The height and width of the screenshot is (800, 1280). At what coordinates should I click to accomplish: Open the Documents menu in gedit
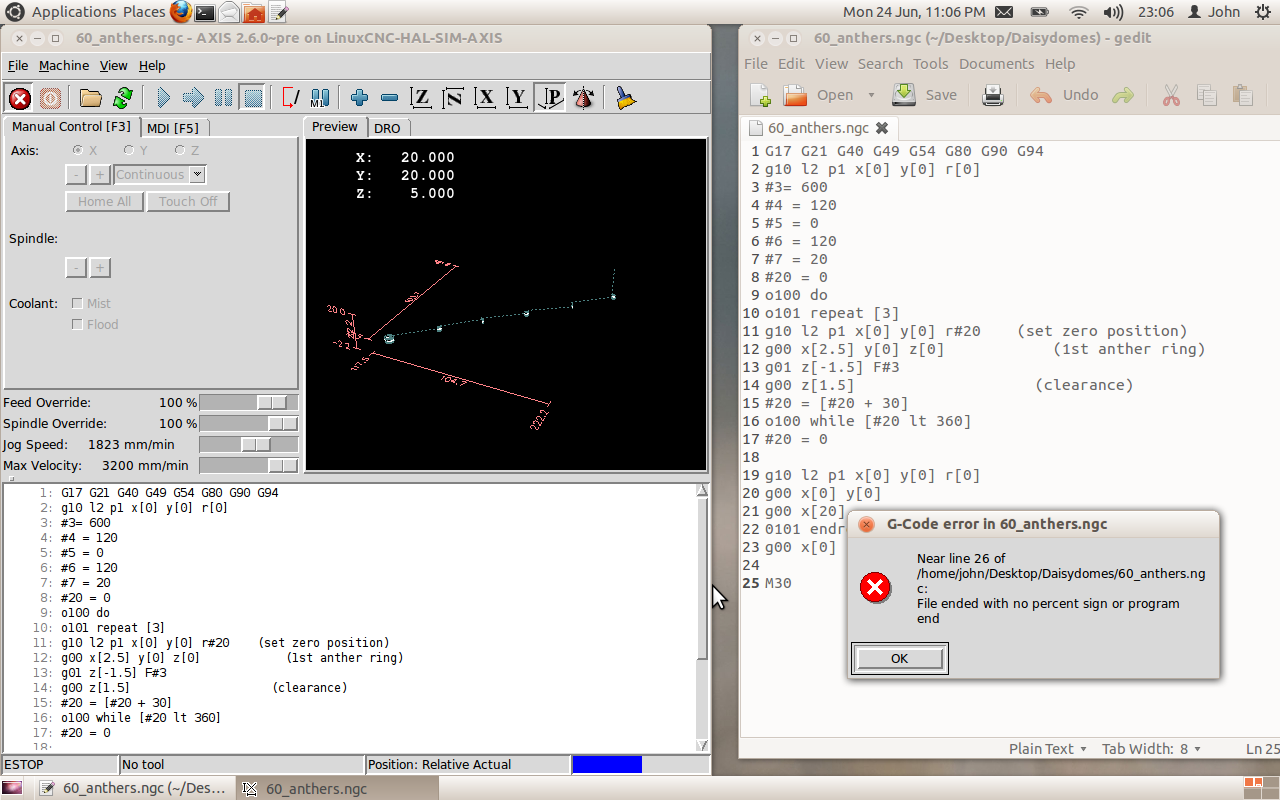996,63
